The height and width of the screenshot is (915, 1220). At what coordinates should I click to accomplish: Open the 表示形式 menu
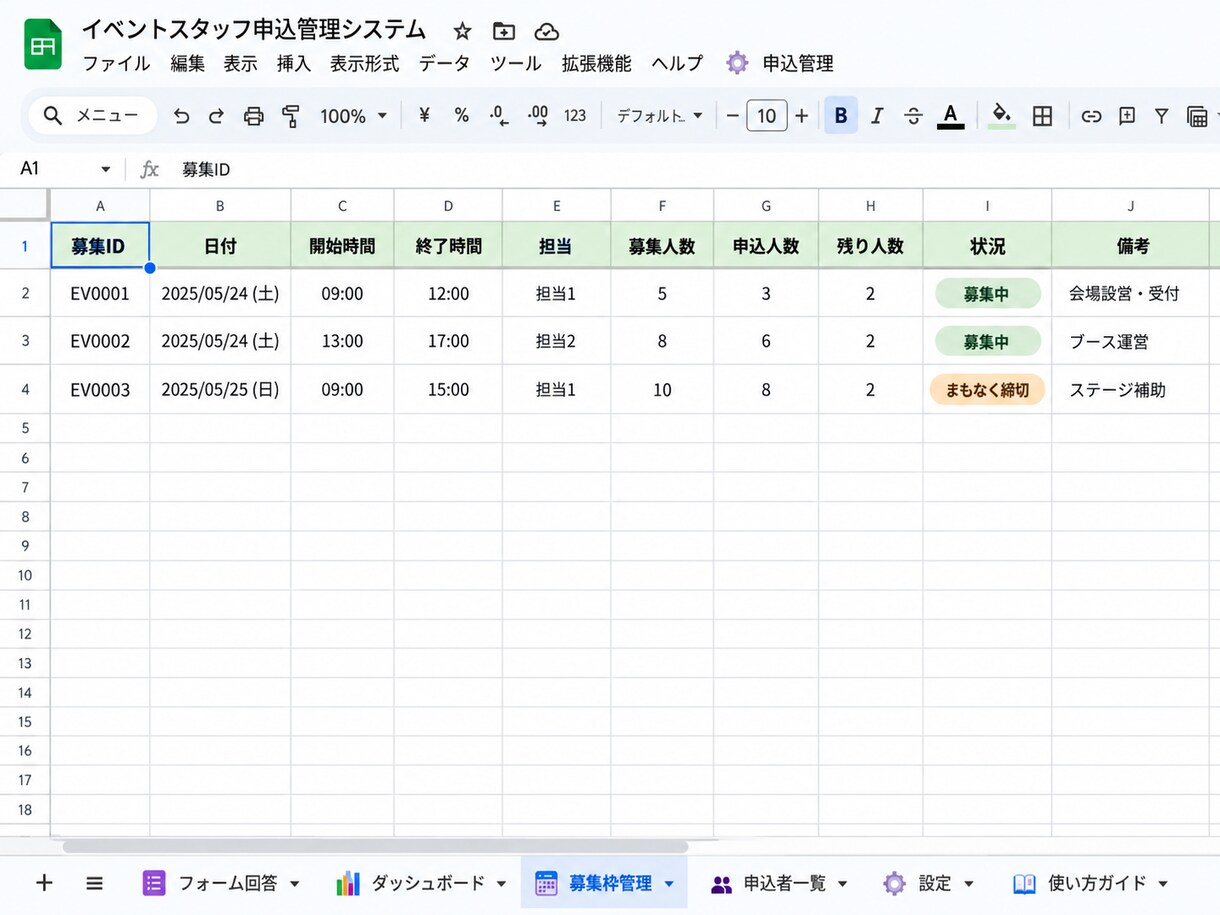pos(365,63)
